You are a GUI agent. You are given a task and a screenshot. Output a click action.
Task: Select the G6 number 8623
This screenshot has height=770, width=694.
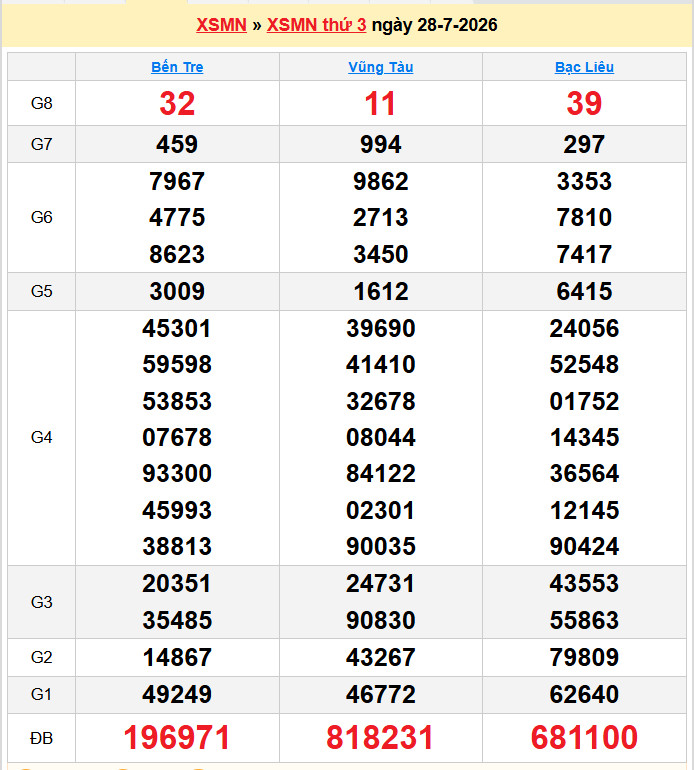(177, 254)
